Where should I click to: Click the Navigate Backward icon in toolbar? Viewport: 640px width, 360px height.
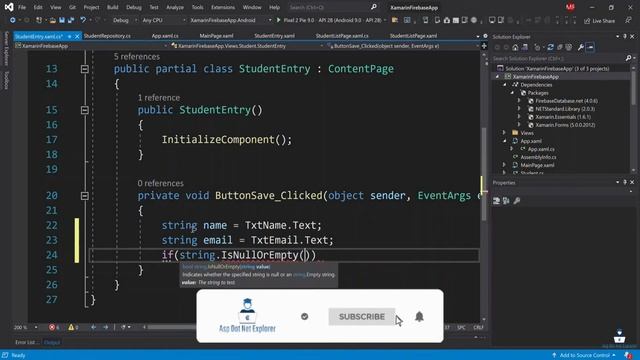pos(13,20)
